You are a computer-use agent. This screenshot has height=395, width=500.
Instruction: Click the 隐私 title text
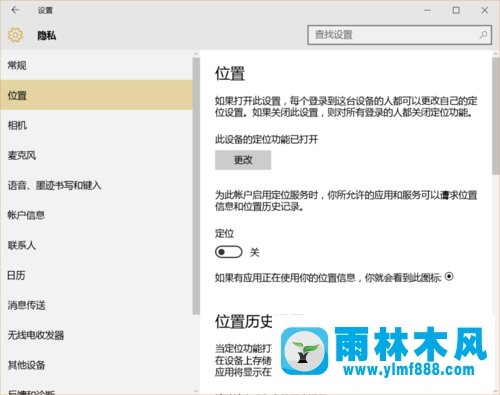47,35
